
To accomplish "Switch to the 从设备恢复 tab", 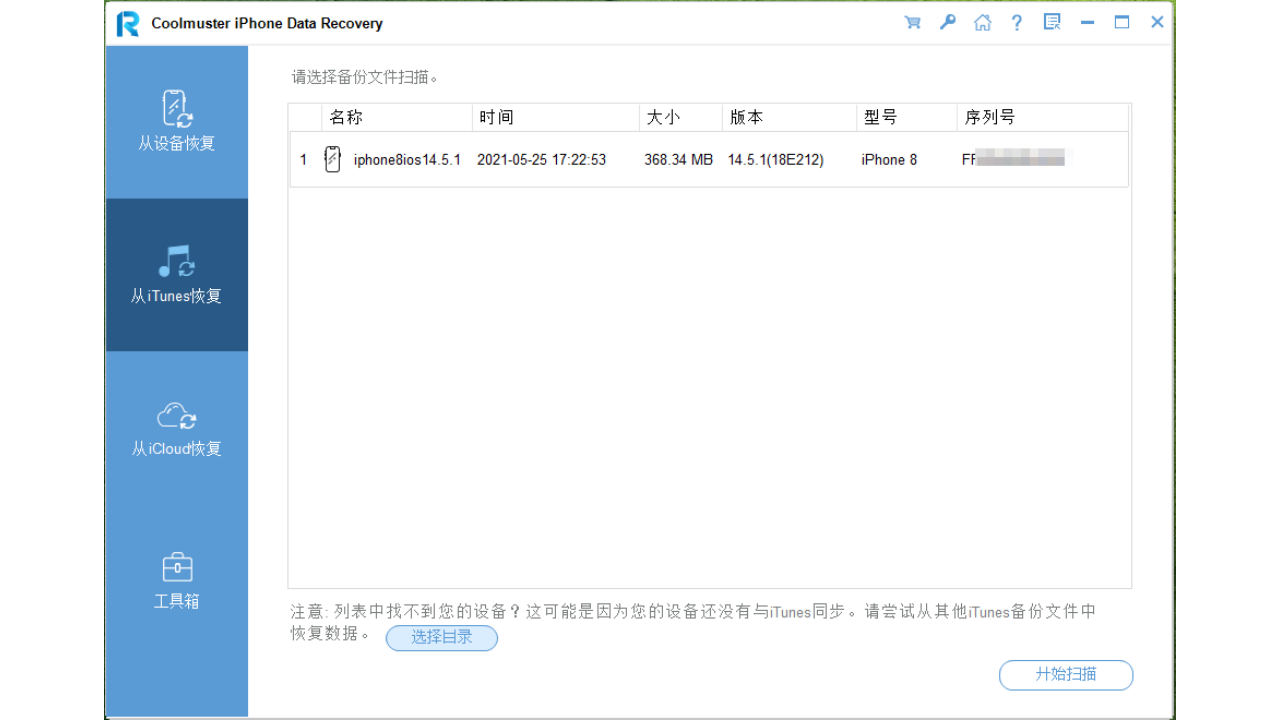I will (176, 122).
